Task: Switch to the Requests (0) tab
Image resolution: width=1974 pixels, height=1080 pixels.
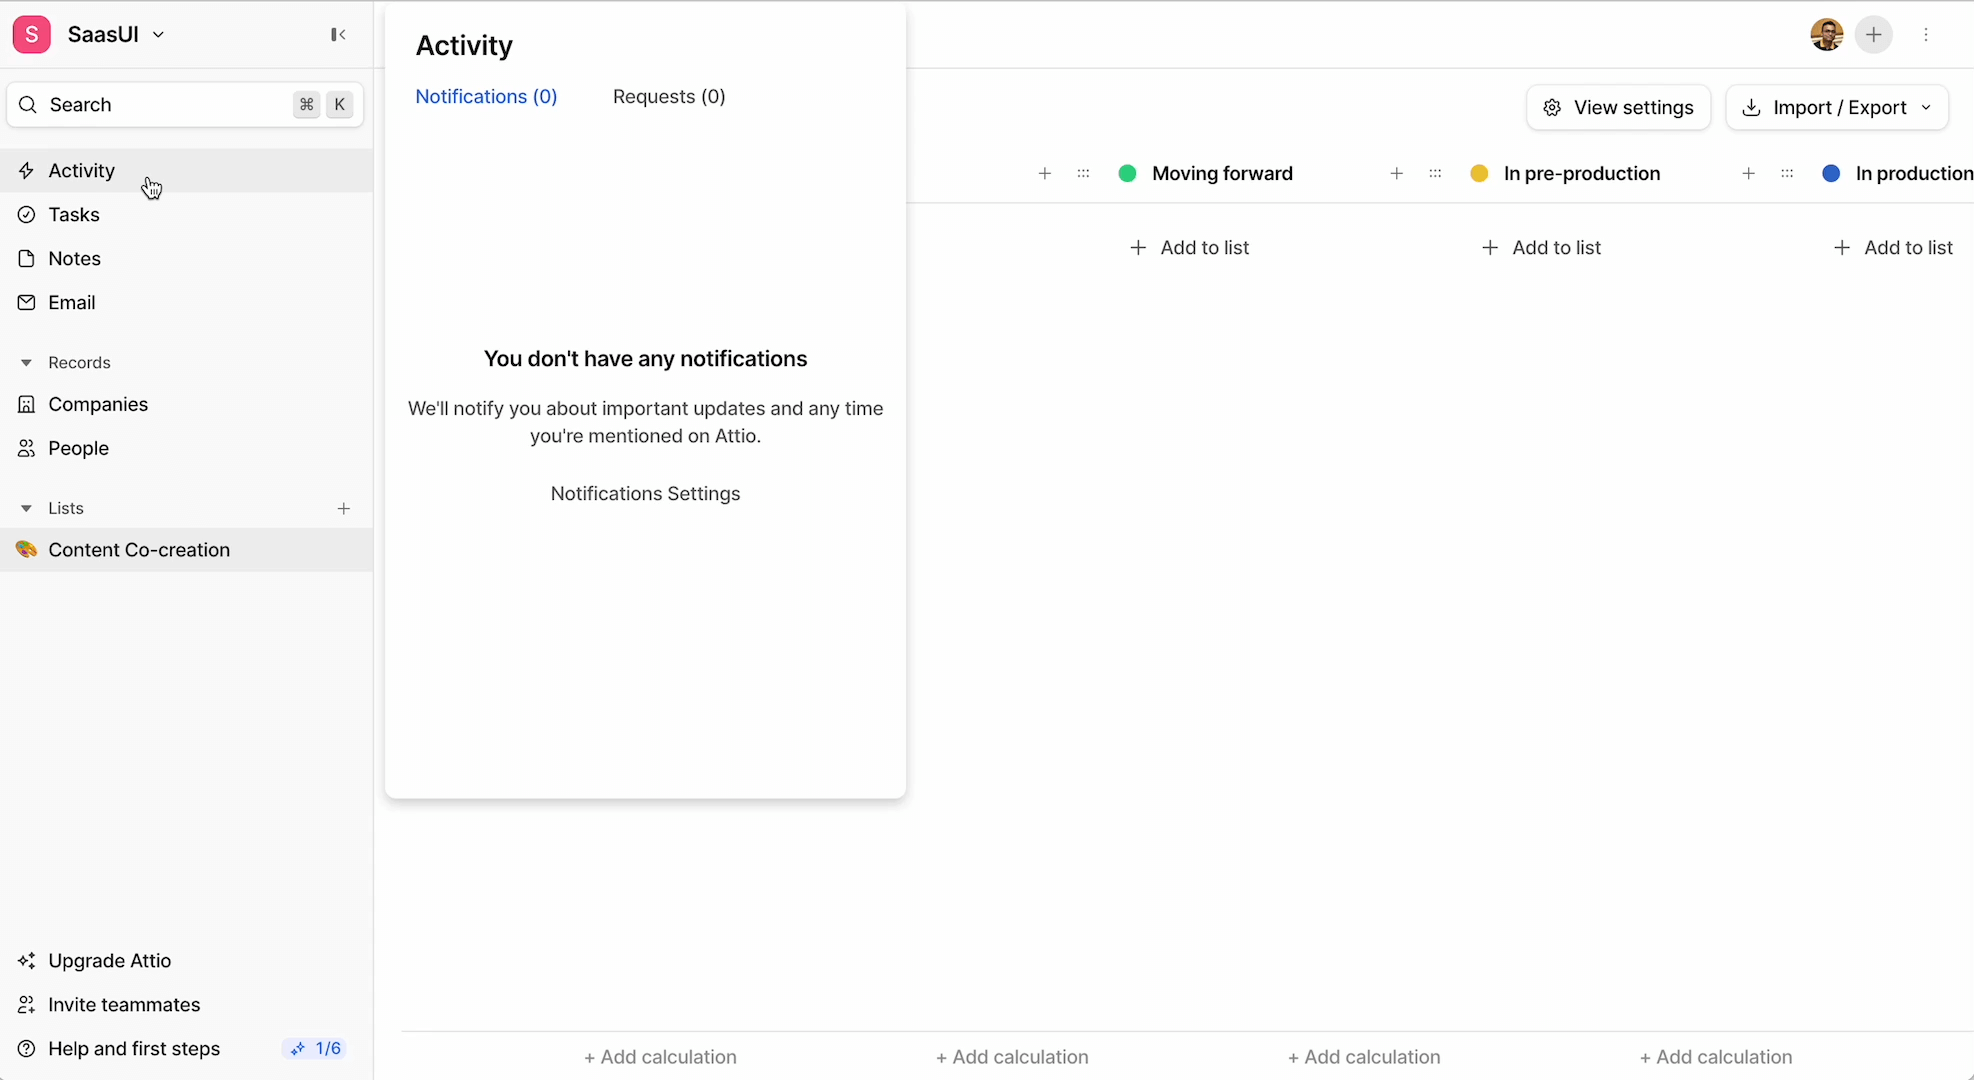Action: tap(669, 97)
